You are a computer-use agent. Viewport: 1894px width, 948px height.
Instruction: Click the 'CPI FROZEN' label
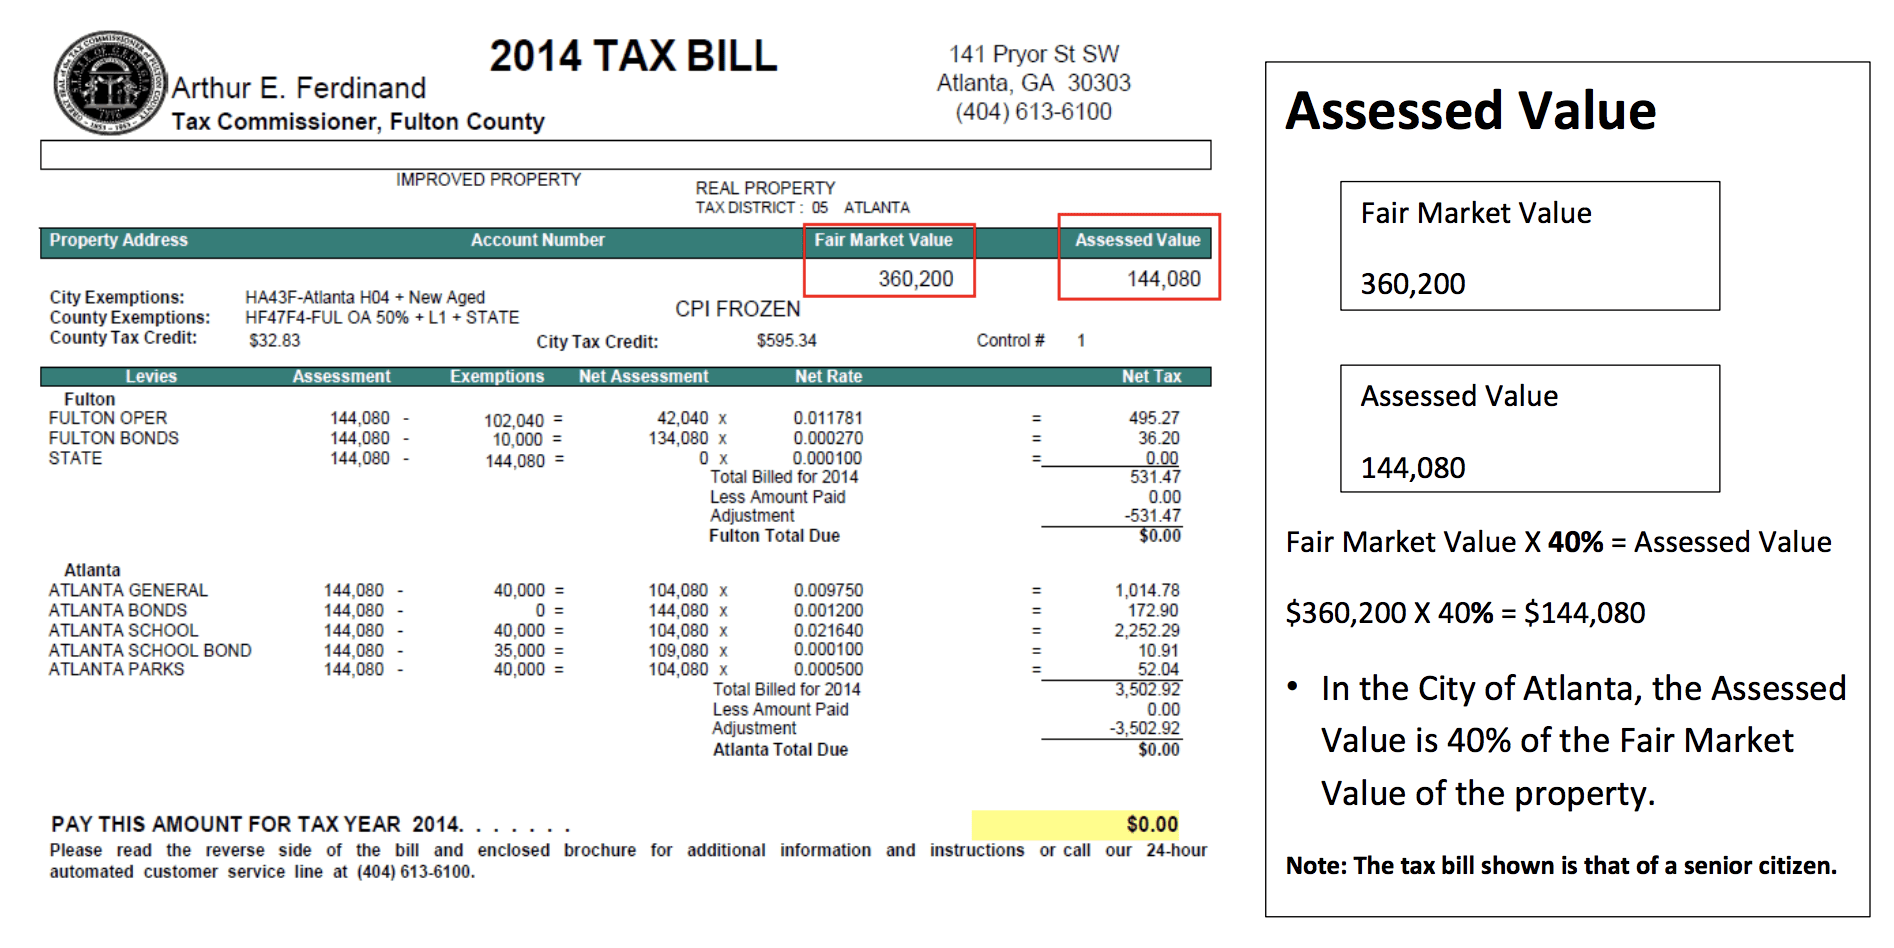[x=738, y=309]
